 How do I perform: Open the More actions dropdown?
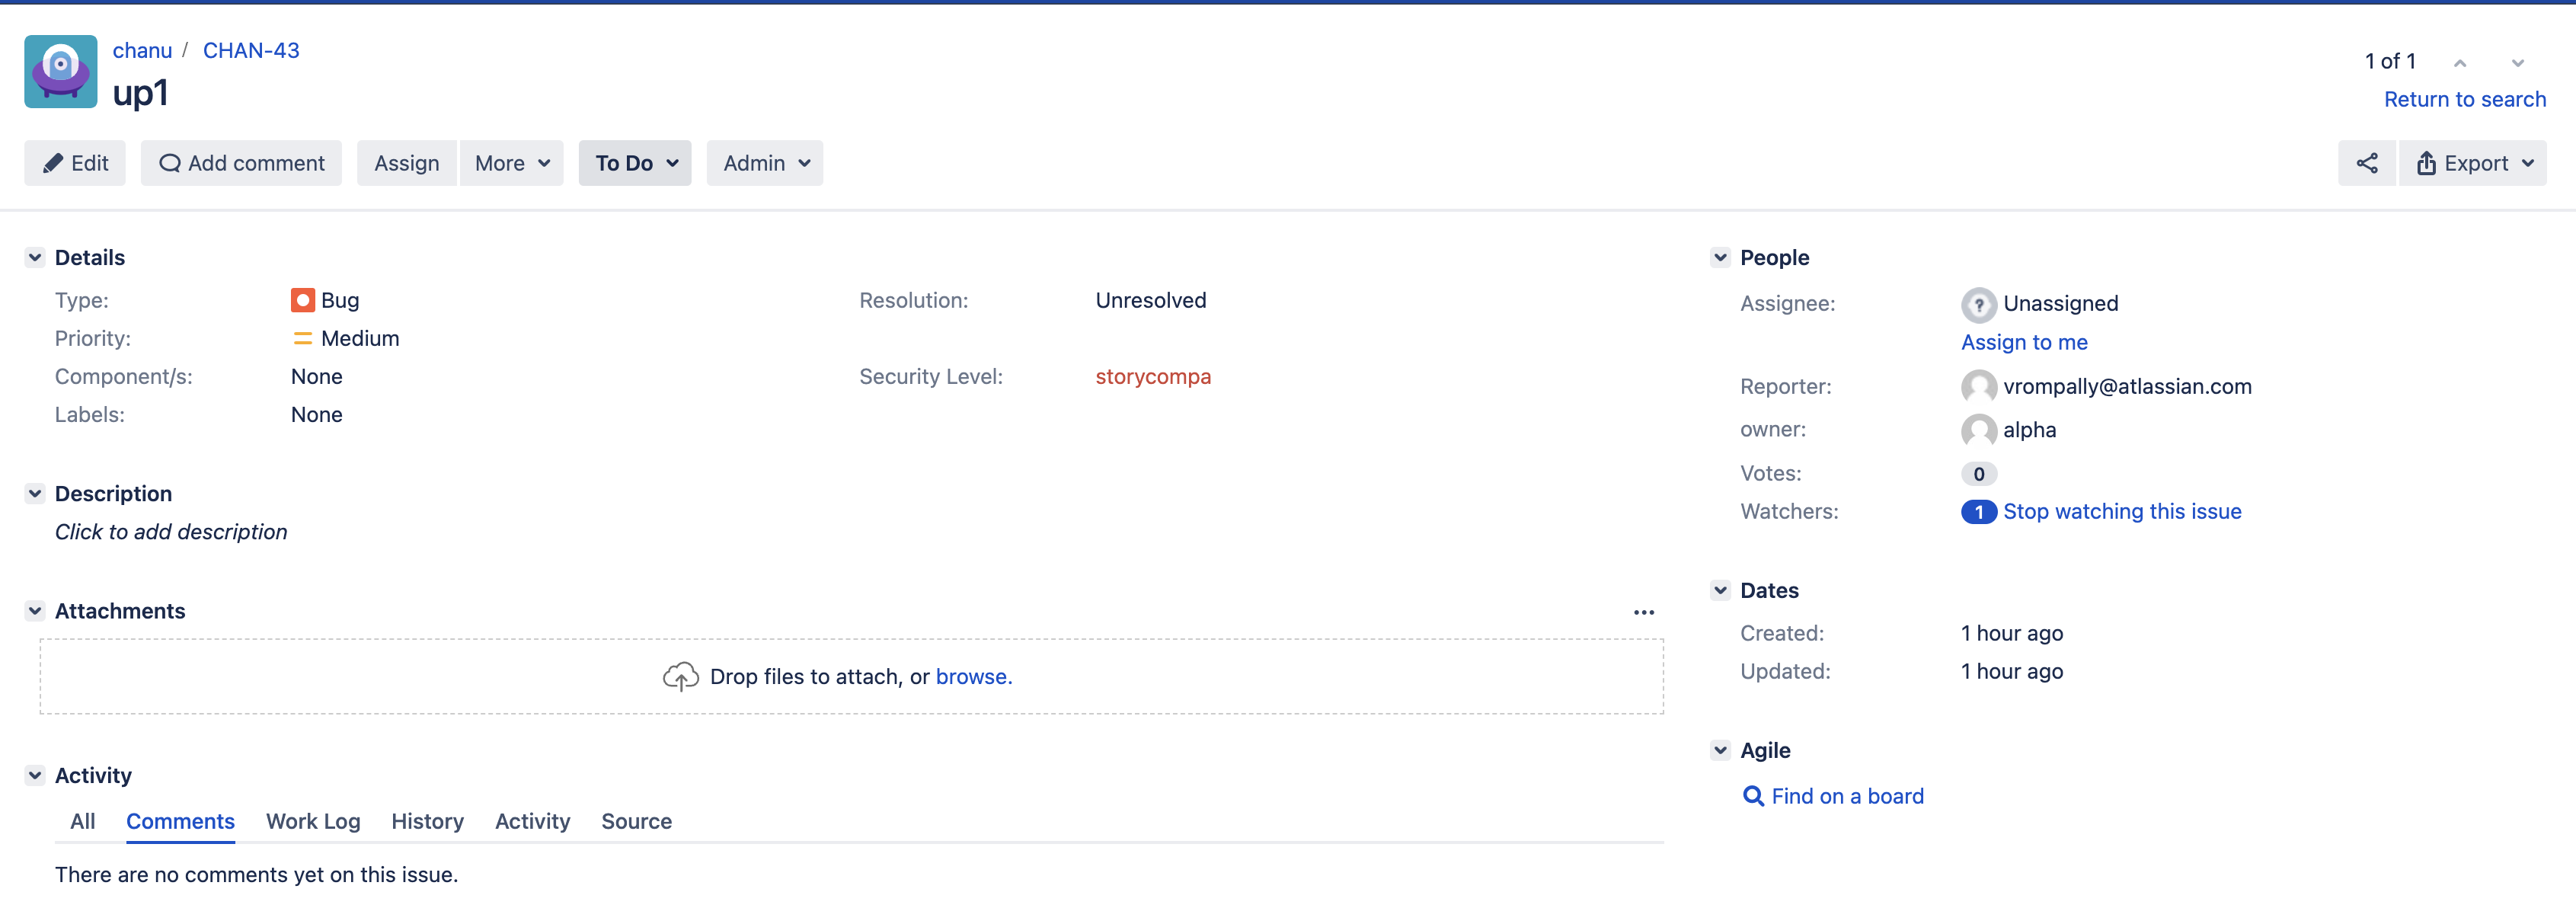(511, 163)
